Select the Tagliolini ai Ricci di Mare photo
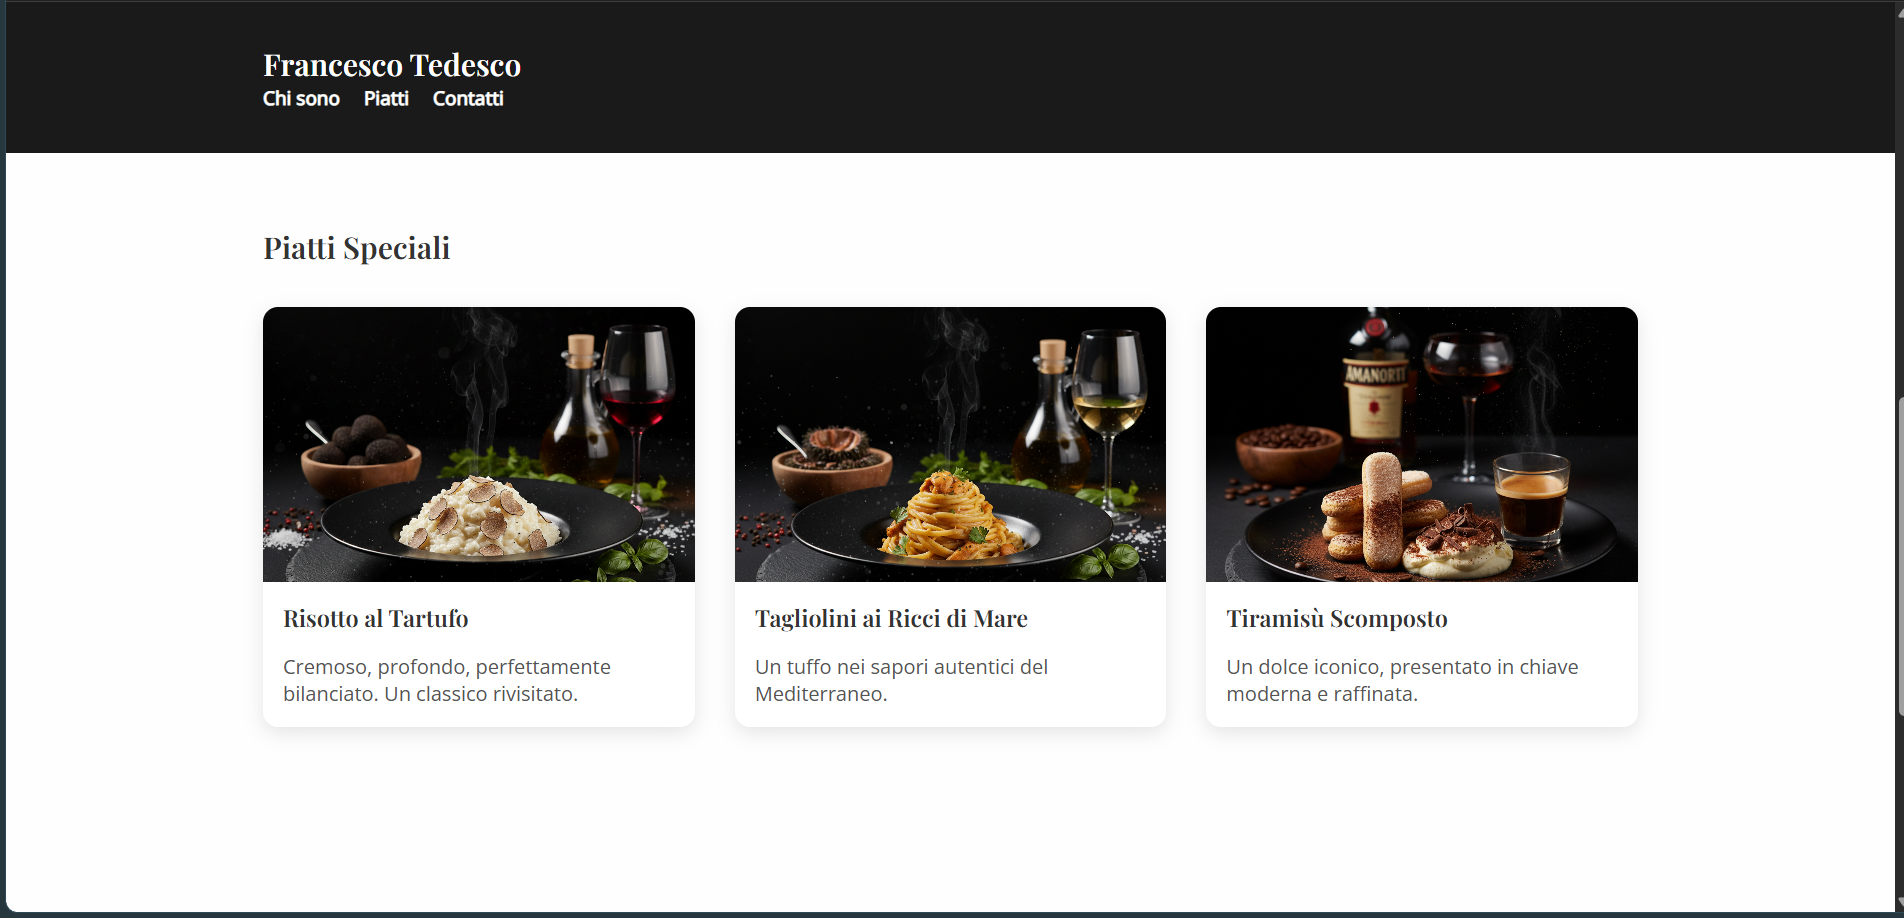Image resolution: width=1904 pixels, height=918 pixels. pyautogui.click(x=950, y=444)
